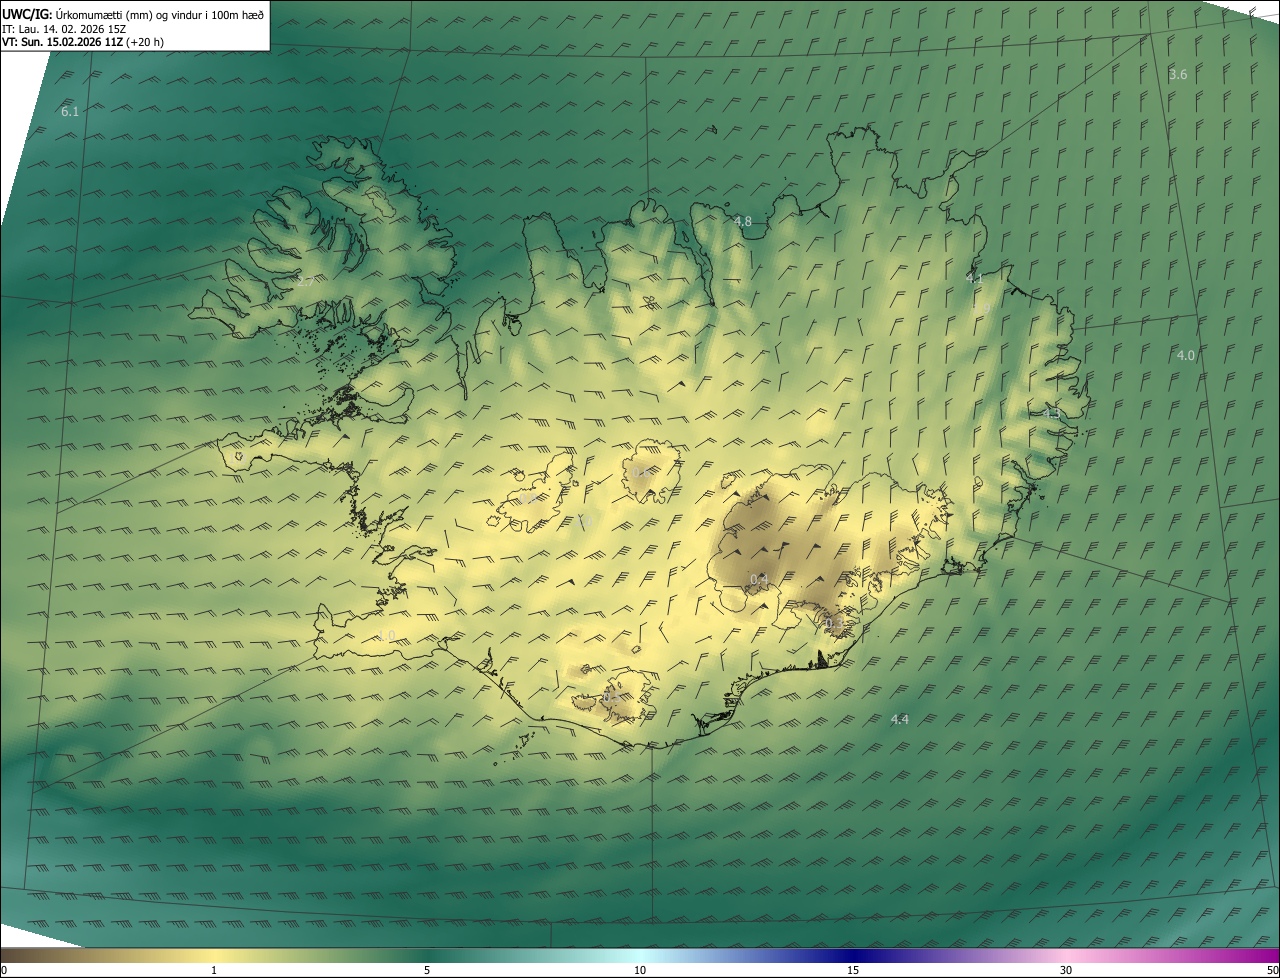This screenshot has width=1280, height=978.
Task: Click the map value 4.1
Action: click(x=974, y=278)
